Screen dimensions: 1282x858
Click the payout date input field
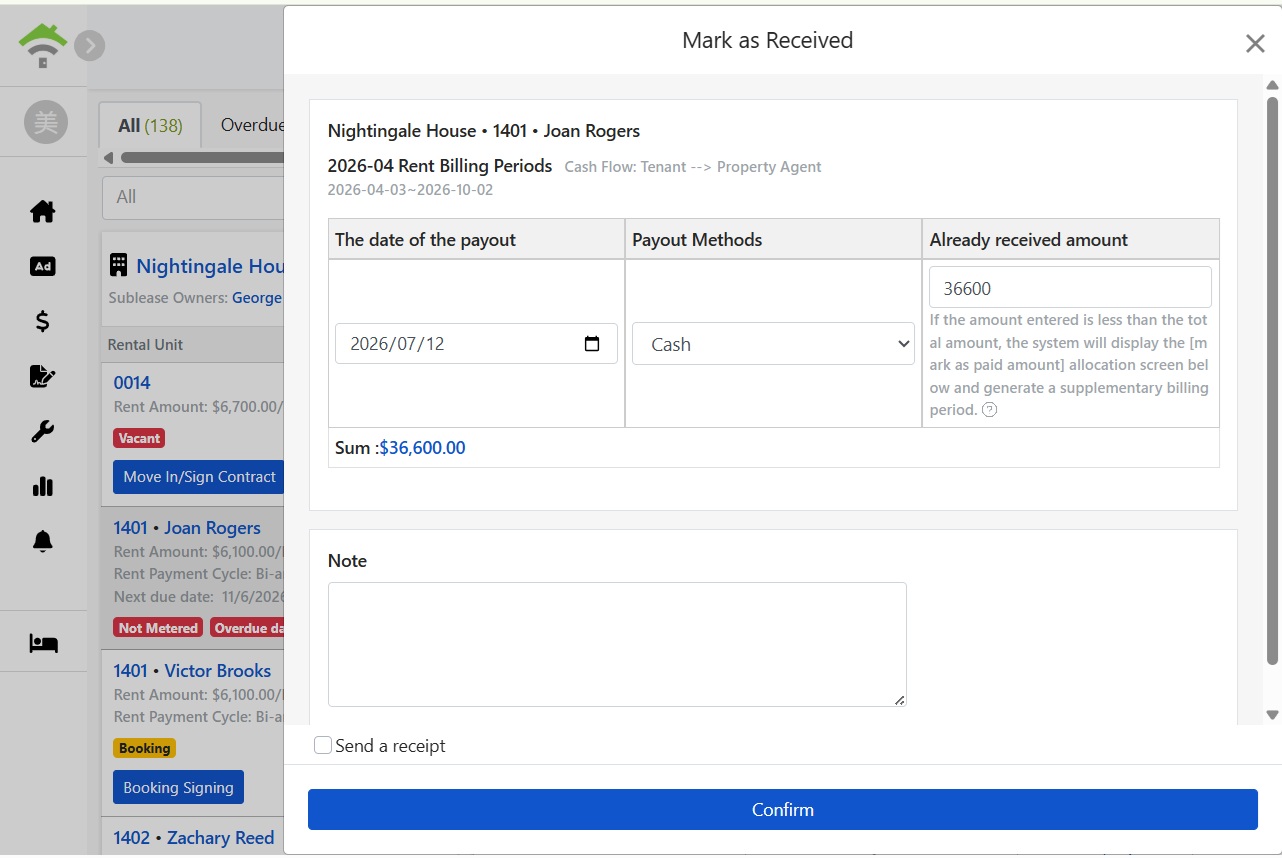tap(476, 344)
